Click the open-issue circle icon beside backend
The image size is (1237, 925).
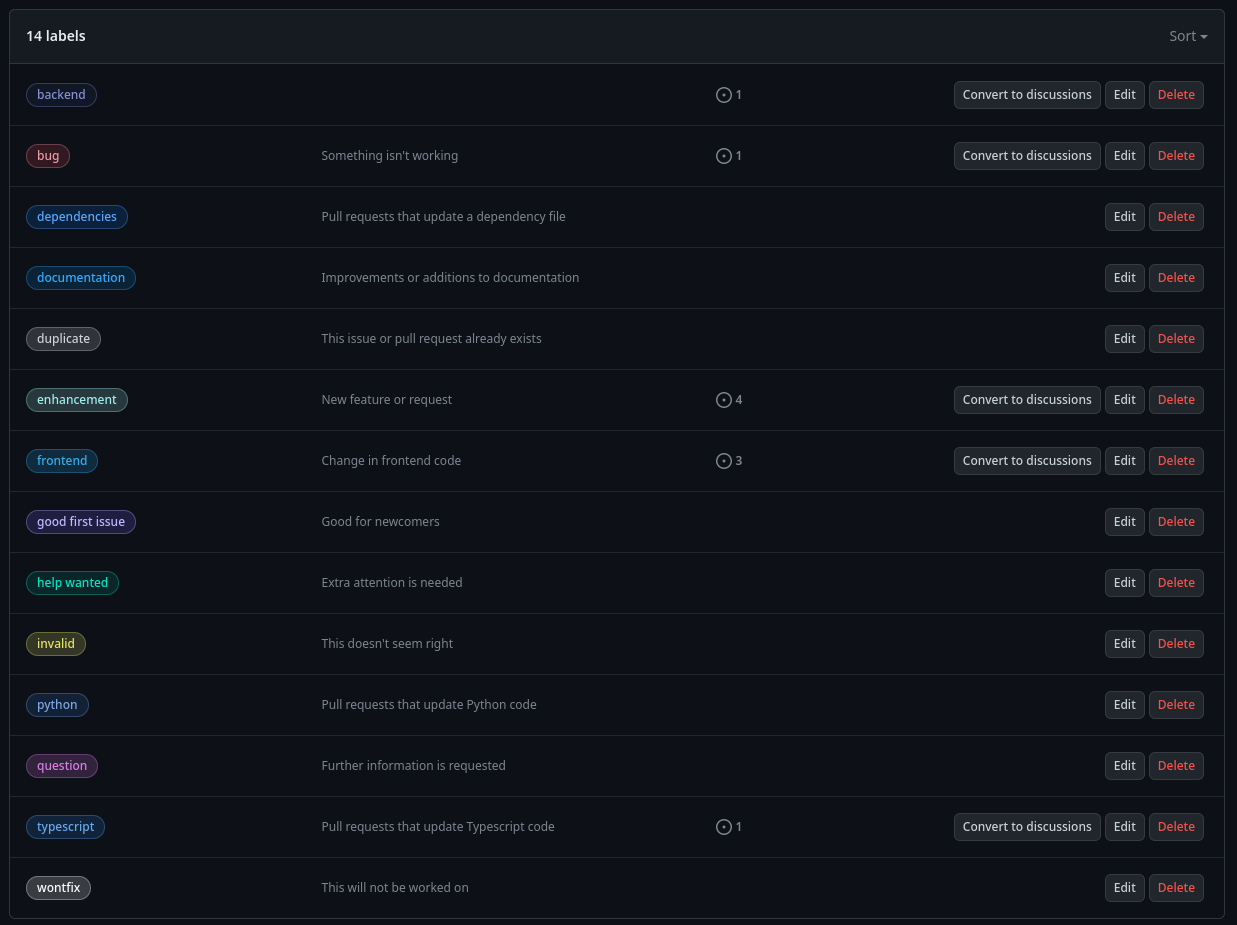[725, 94]
